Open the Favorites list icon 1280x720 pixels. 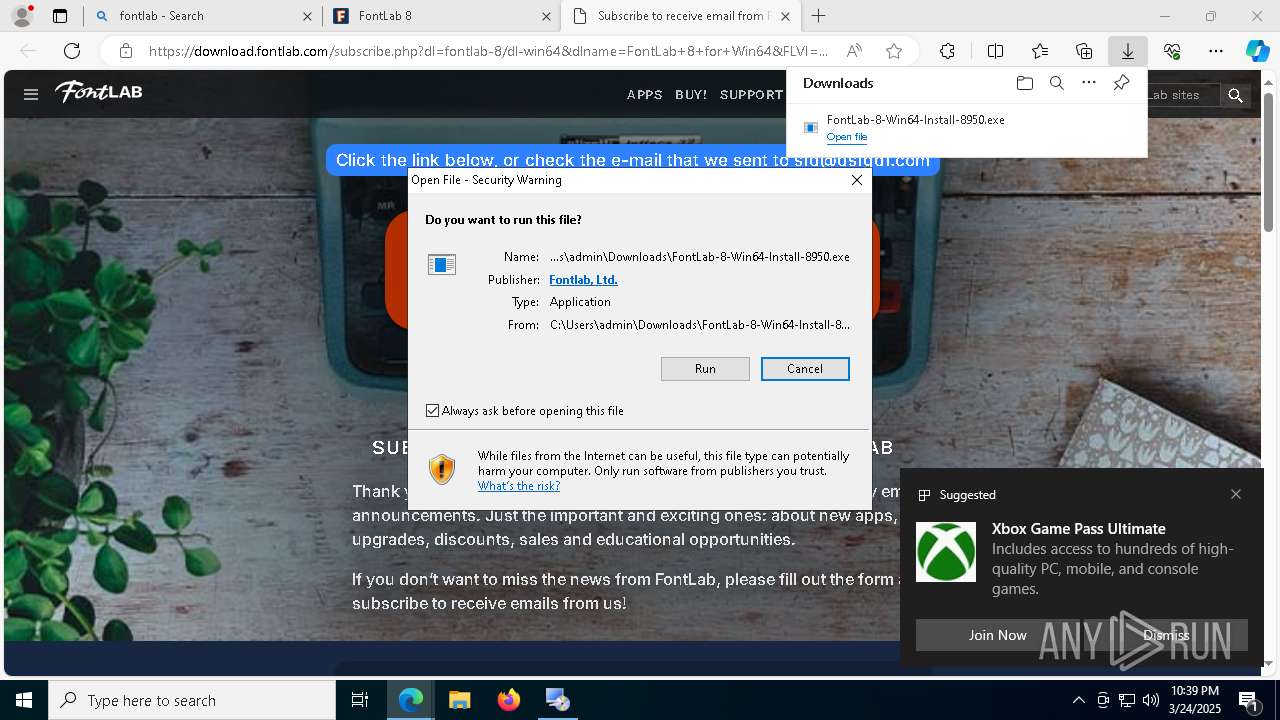tap(1040, 51)
